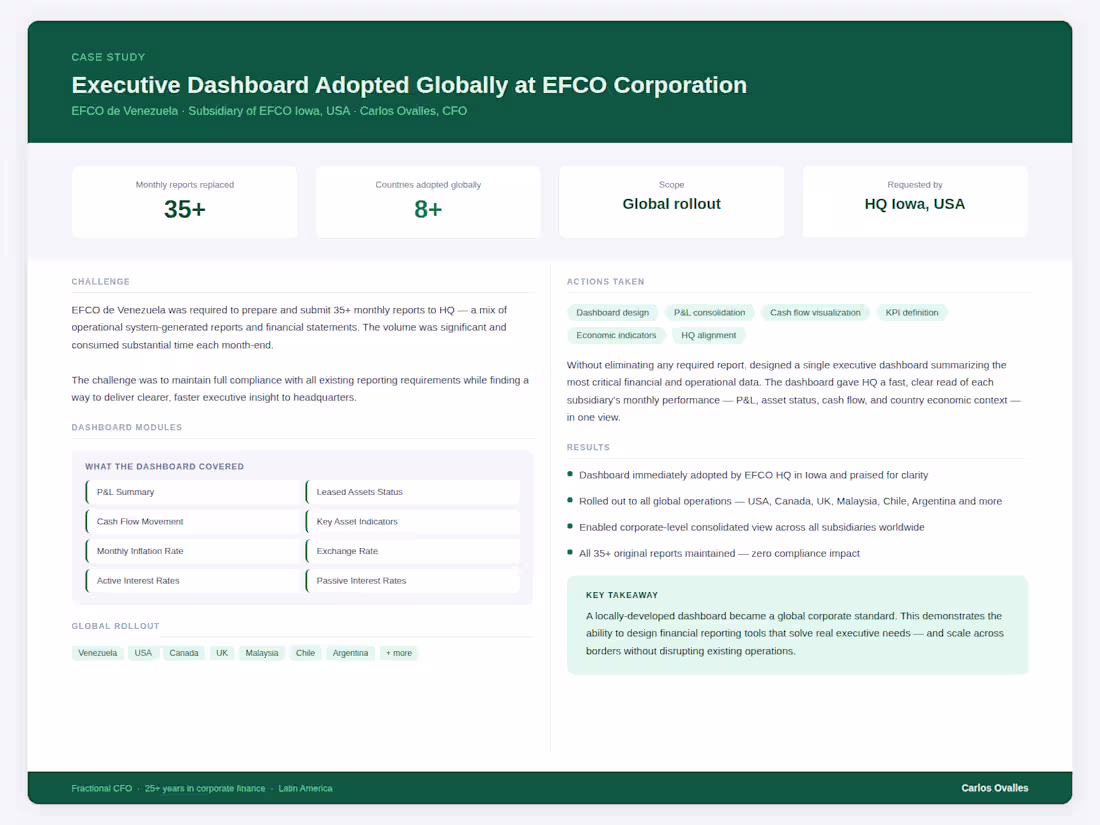This screenshot has height=825, width=1100.
Task: Toggle the P&L Summary module item
Action: click(193, 492)
